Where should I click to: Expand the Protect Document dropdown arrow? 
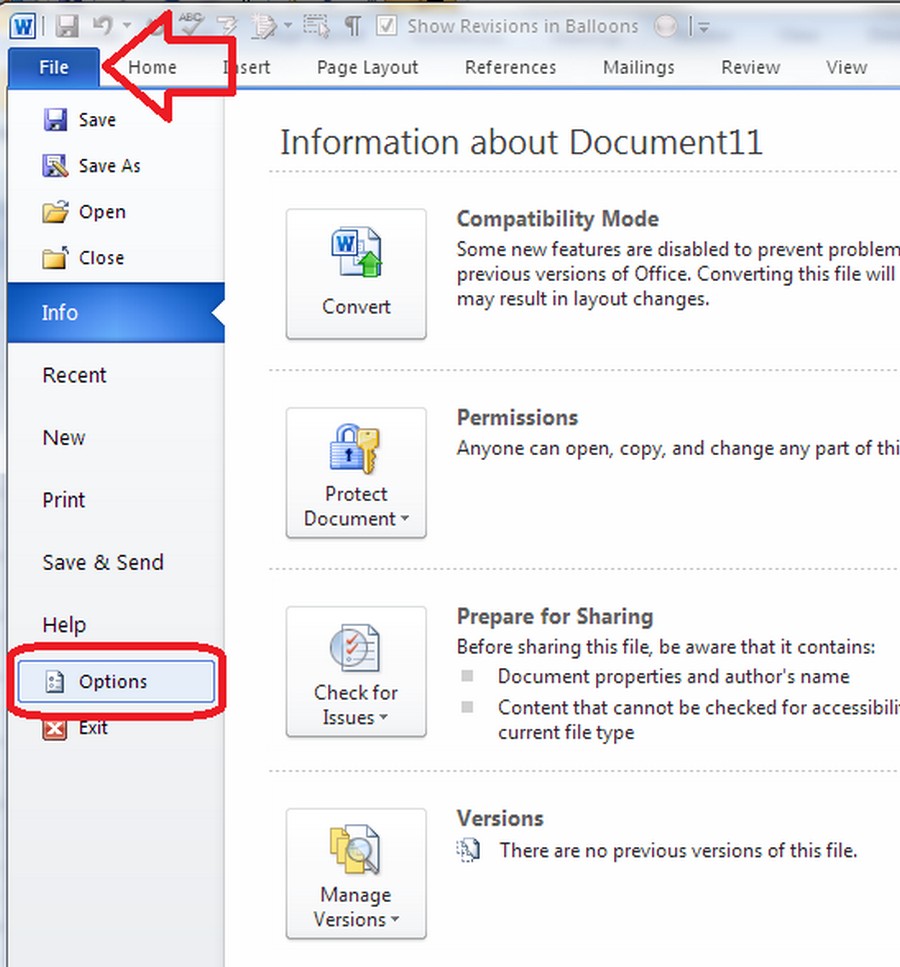coord(405,519)
